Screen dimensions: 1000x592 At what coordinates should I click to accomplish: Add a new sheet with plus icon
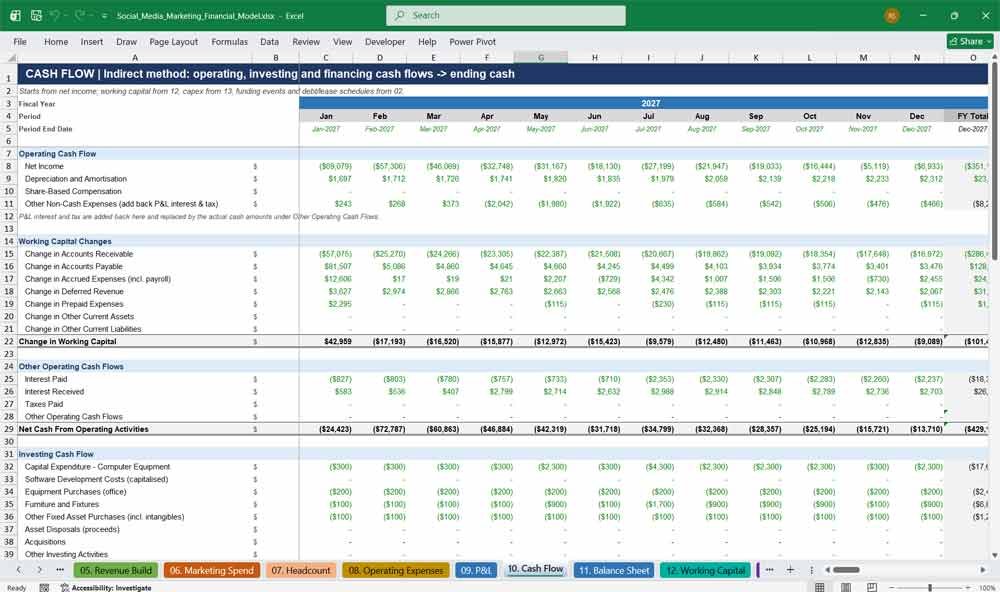(x=790, y=570)
